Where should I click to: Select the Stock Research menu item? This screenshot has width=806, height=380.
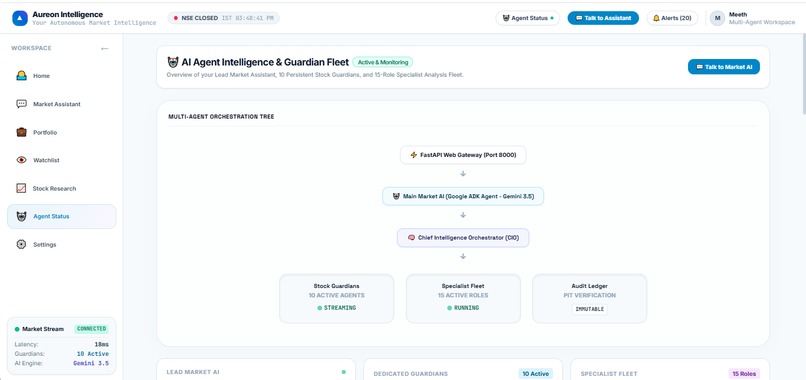[62, 188]
